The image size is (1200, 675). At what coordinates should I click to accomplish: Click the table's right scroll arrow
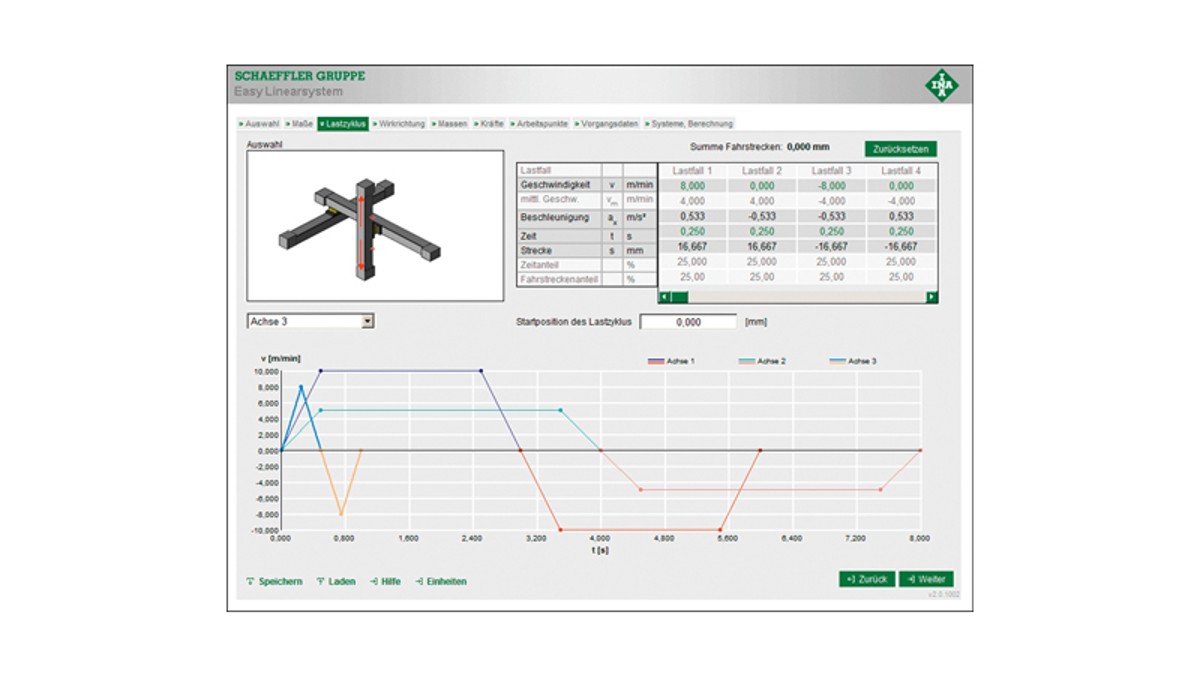[x=930, y=297]
